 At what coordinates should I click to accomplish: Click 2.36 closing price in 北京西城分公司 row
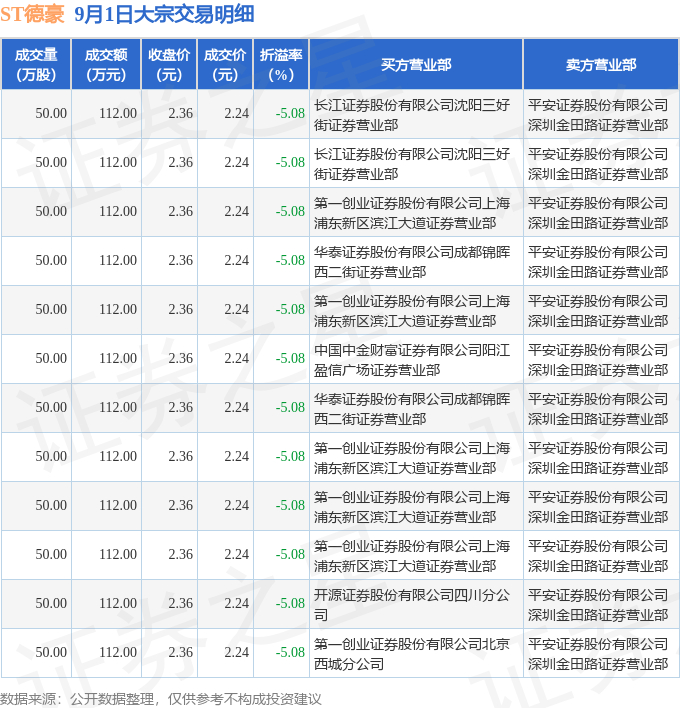click(181, 652)
